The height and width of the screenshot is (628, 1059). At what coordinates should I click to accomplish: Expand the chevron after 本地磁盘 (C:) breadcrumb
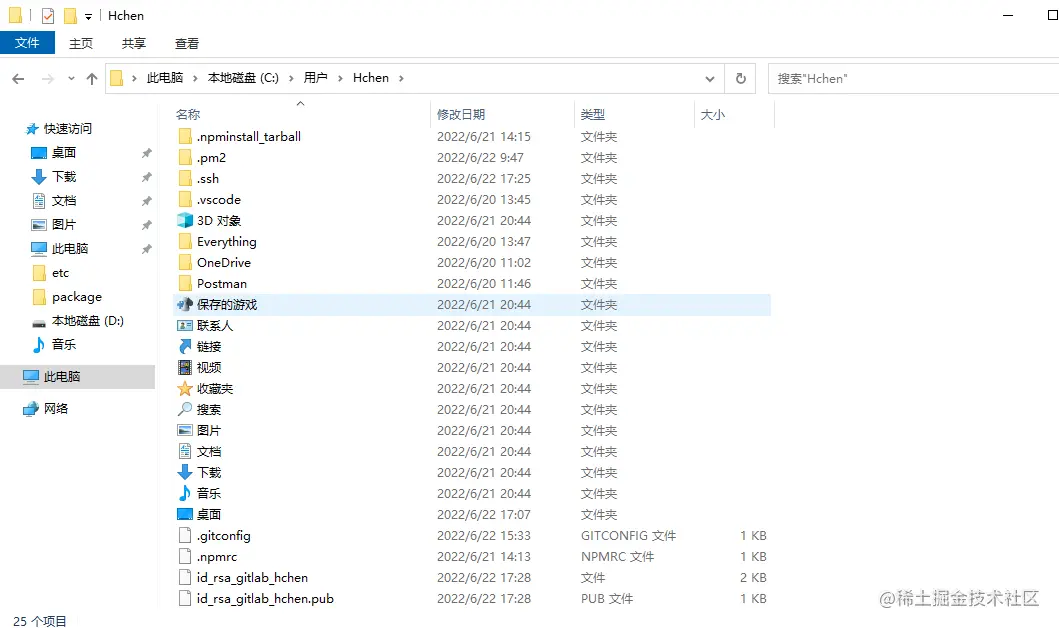click(291, 78)
